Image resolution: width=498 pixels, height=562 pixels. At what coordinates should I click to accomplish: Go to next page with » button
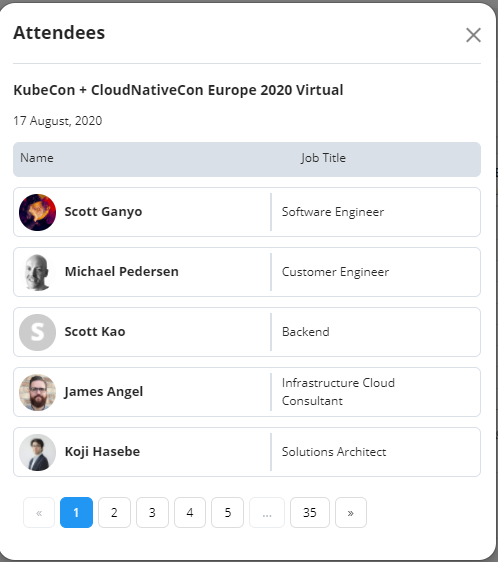click(351, 513)
